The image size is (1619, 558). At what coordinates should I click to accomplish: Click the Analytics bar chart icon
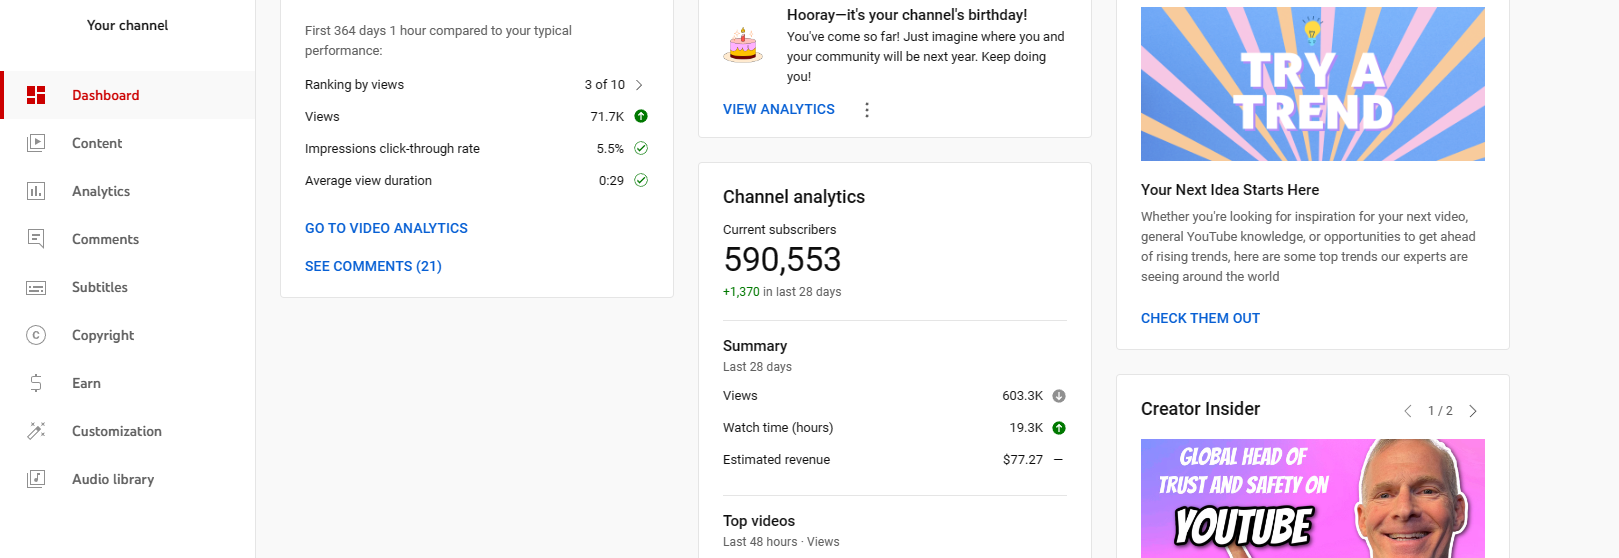36,191
